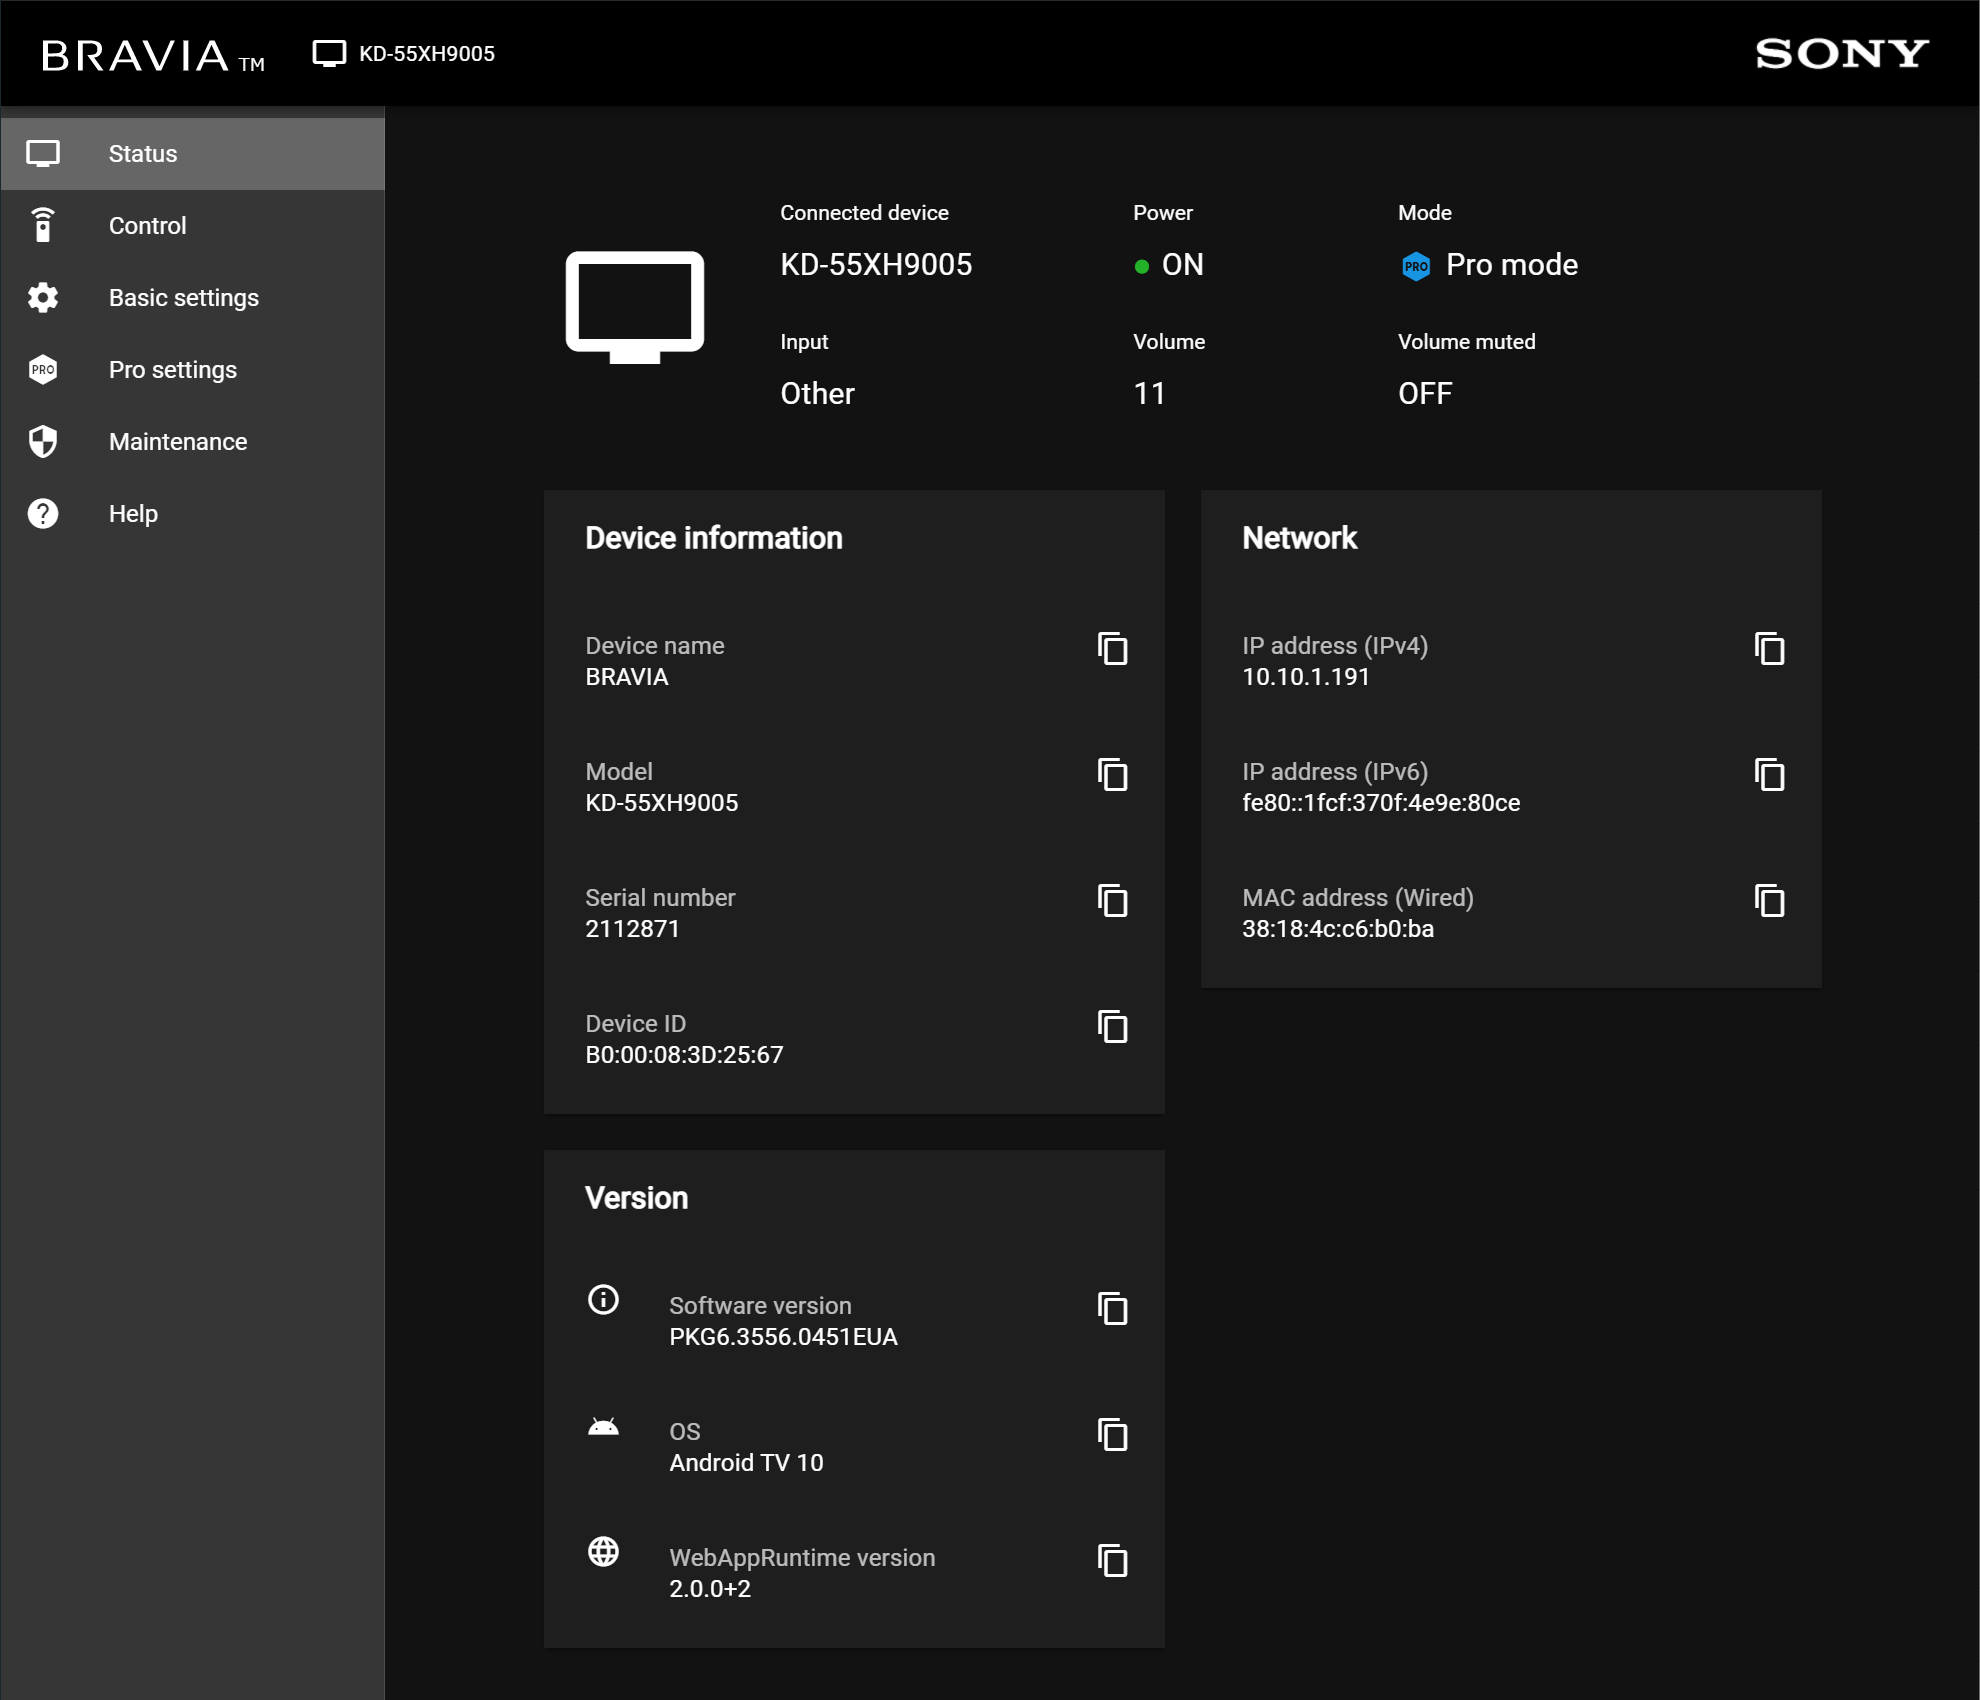The height and width of the screenshot is (1700, 1980).
Task: Copy the serial number 2112871
Action: [1111, 900]
